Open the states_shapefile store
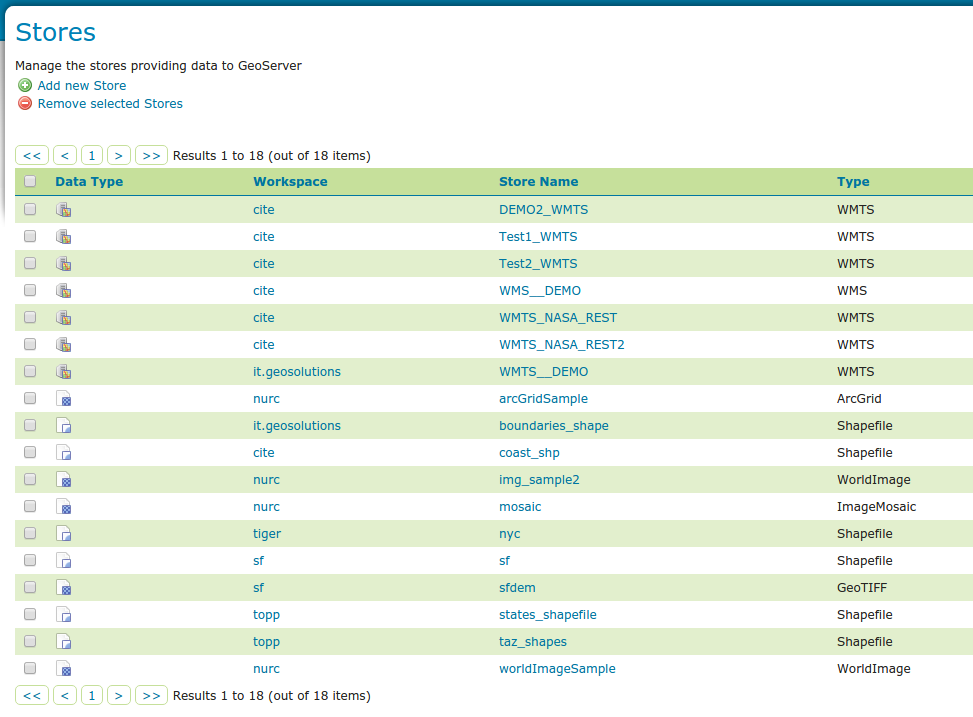Viewport: 973px width, 717px height. pos(547,614)
